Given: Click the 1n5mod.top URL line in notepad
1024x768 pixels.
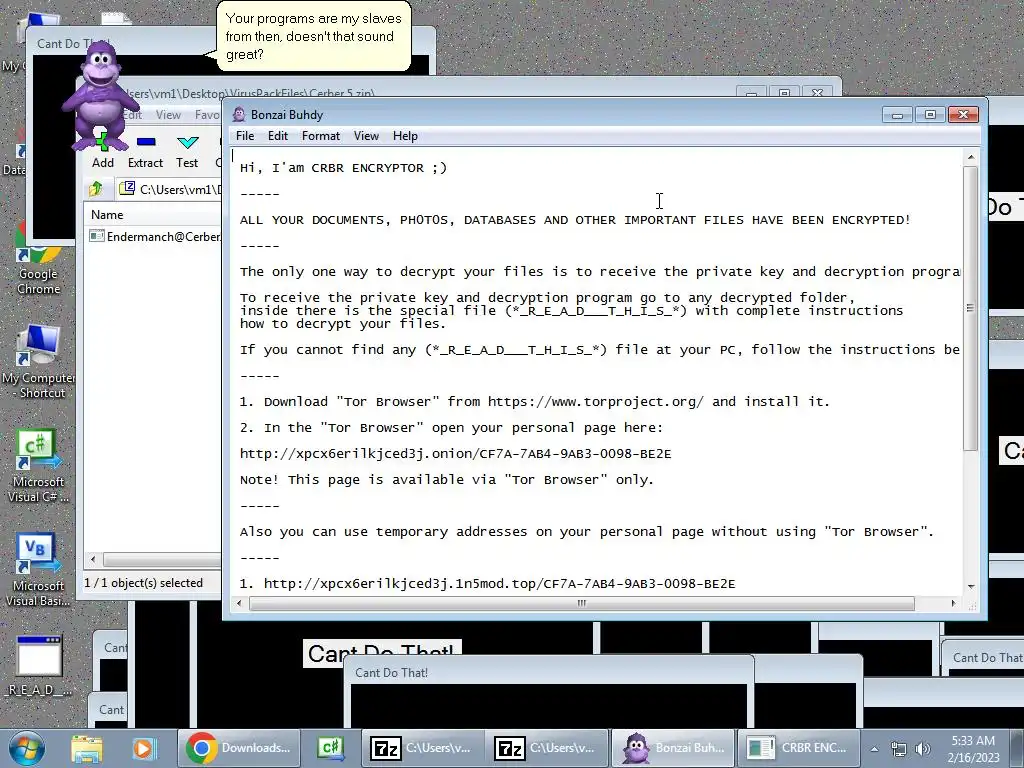Looking at the screenshot, I should click(487, 584).
